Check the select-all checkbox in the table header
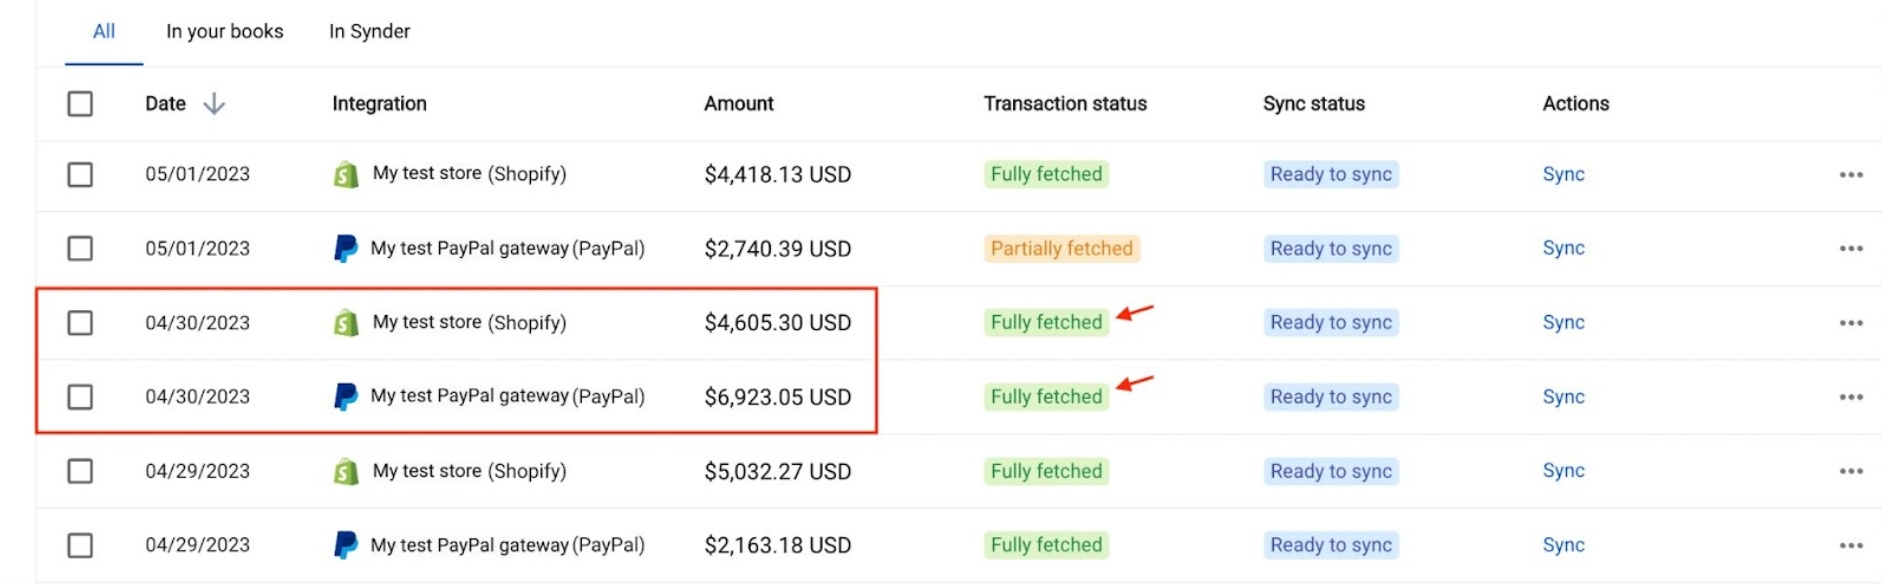Screen dimensions: 1882x584 coord(81,103)
